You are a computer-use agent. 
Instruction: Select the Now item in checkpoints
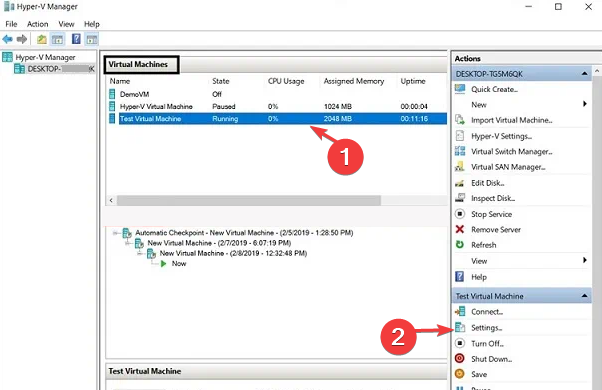coord(179,264)
